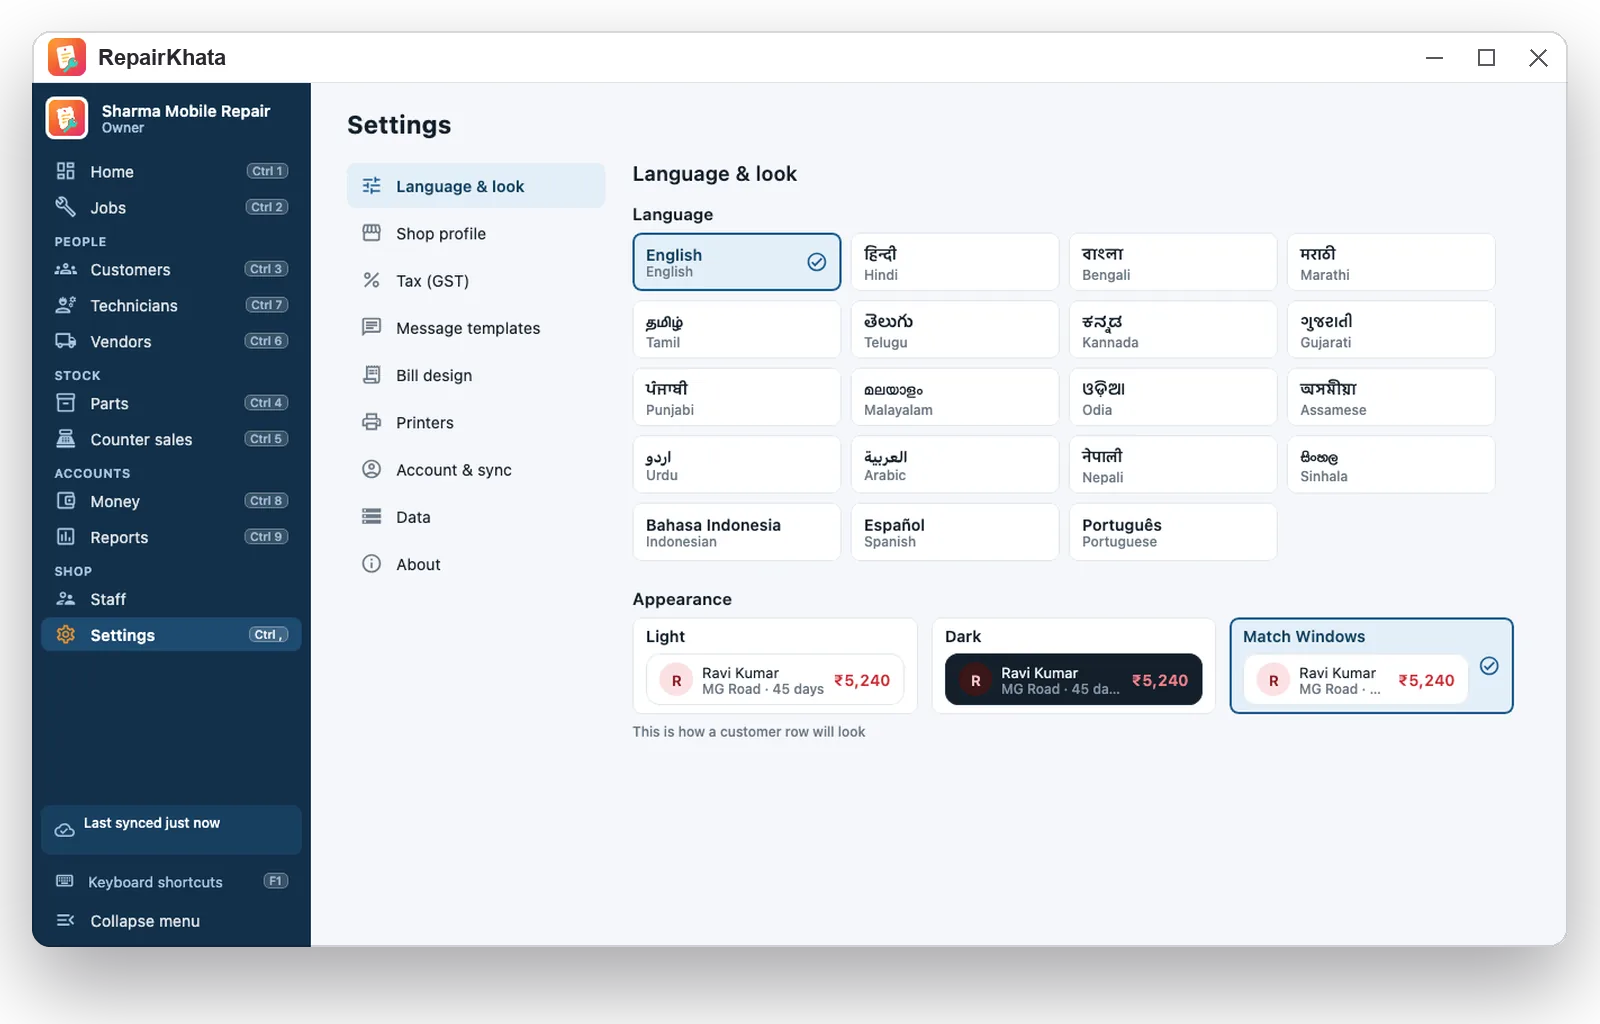Select the Arabic language card

pyautogui.click(x=955, y=464)
